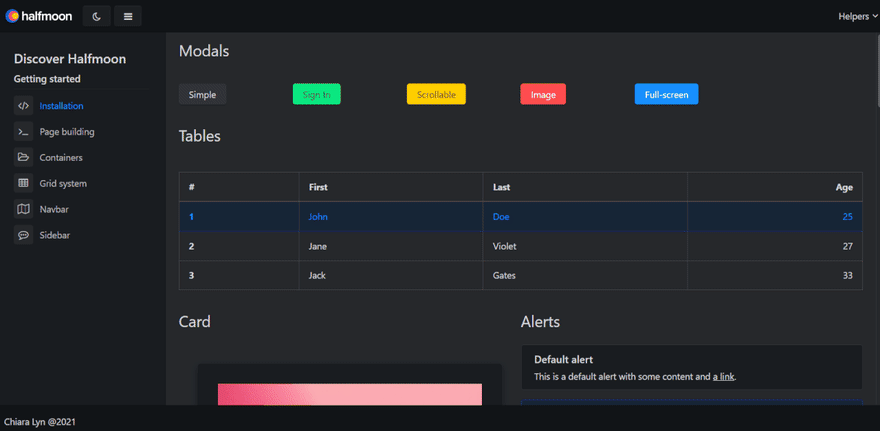880x431 pixels.
Task: Select the "Gates" table cell
Action: pos(585,275)
